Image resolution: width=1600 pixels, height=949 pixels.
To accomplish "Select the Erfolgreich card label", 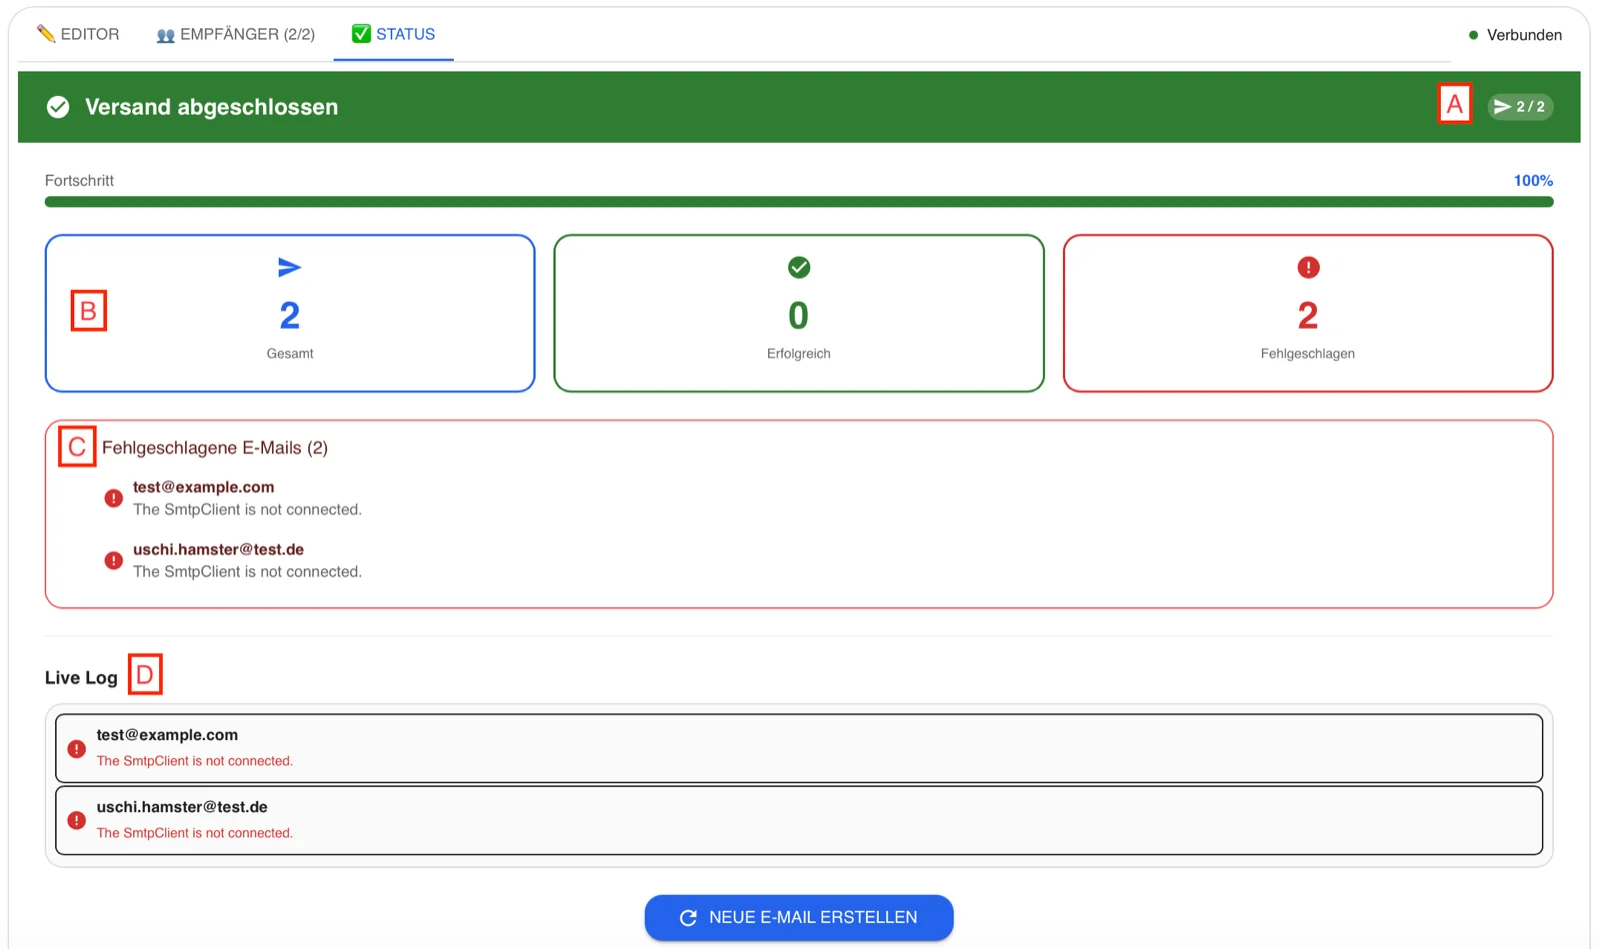I will [x=799, y=354].
